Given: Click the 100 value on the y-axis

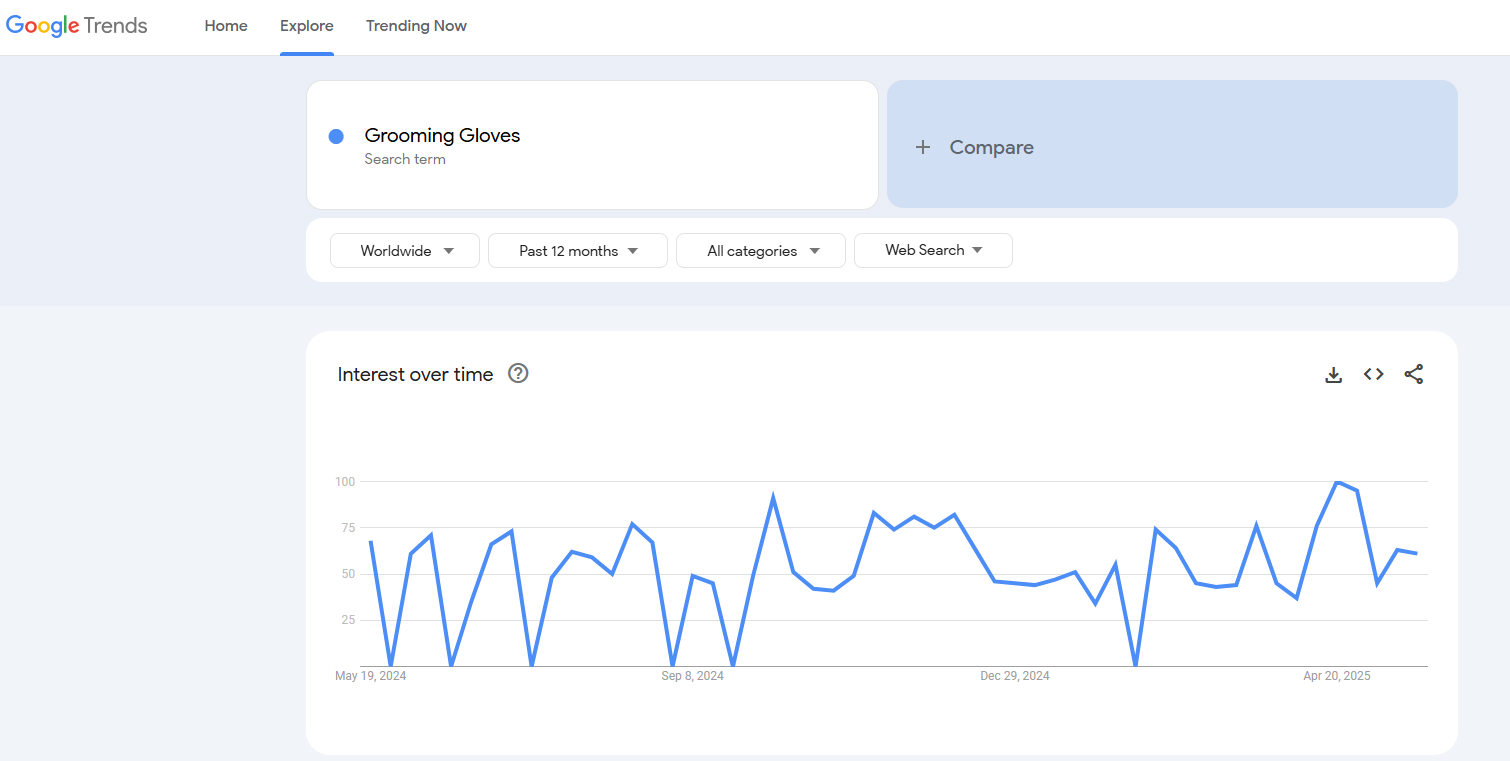Looking at the screenshot, I should click(x=345, y=482).
